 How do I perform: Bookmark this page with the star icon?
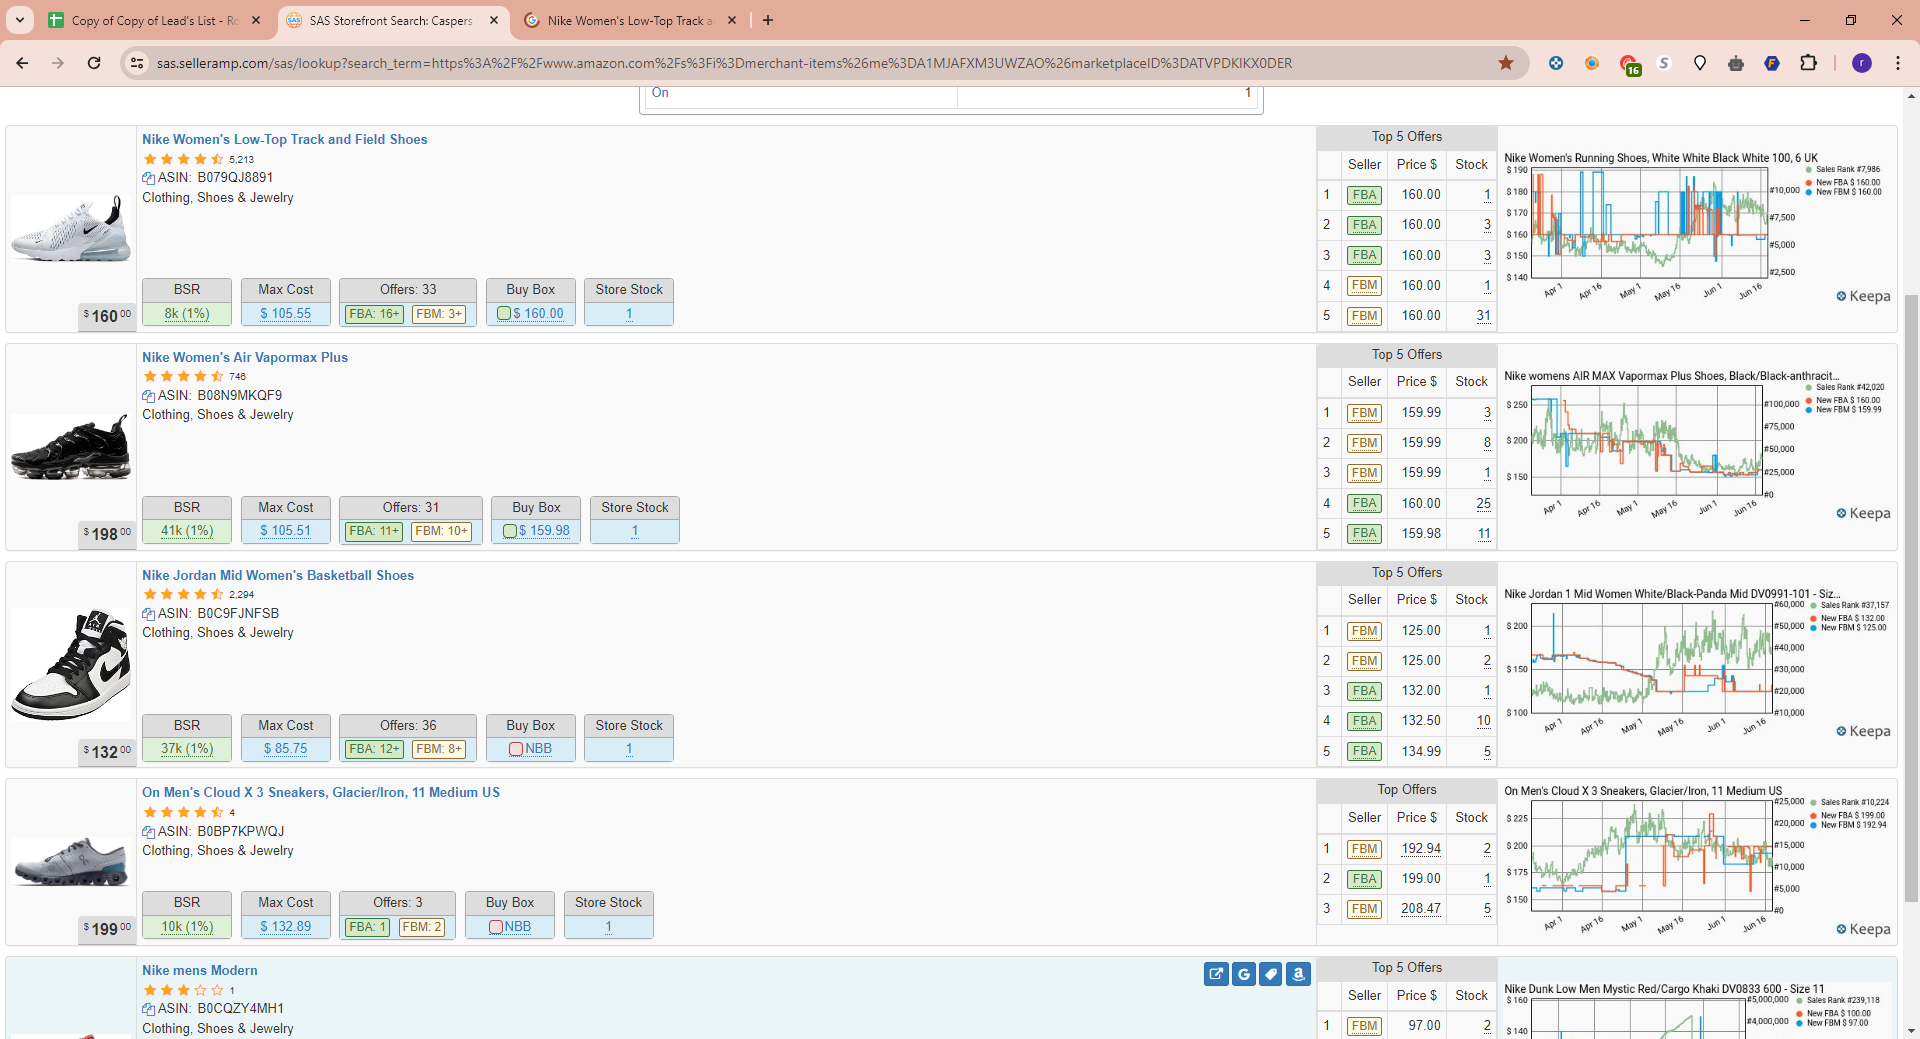pyautogui.click(x=1506, y=63)
